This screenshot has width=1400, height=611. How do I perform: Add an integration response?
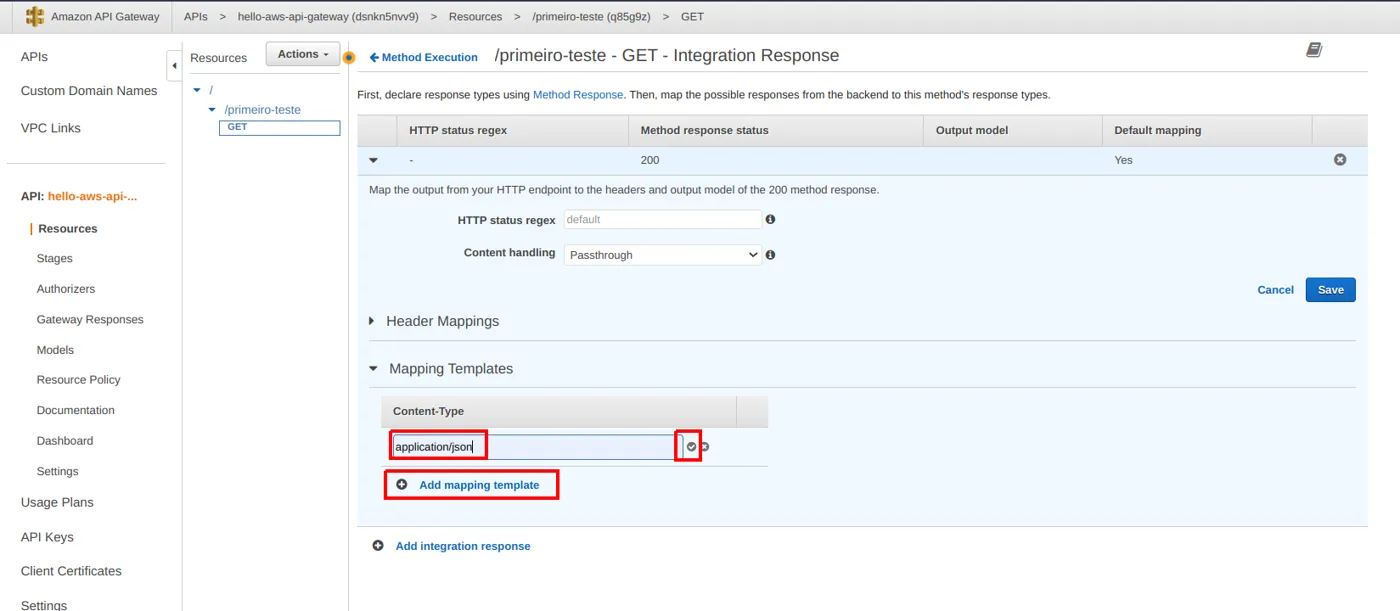point(463,546)
